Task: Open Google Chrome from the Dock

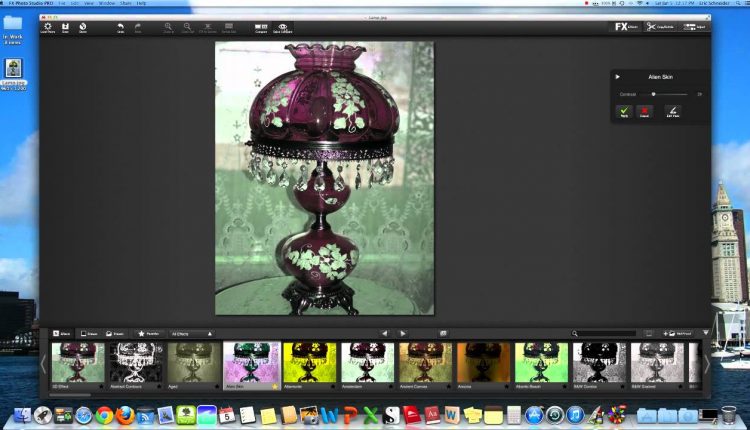Action: click(104, 415)
